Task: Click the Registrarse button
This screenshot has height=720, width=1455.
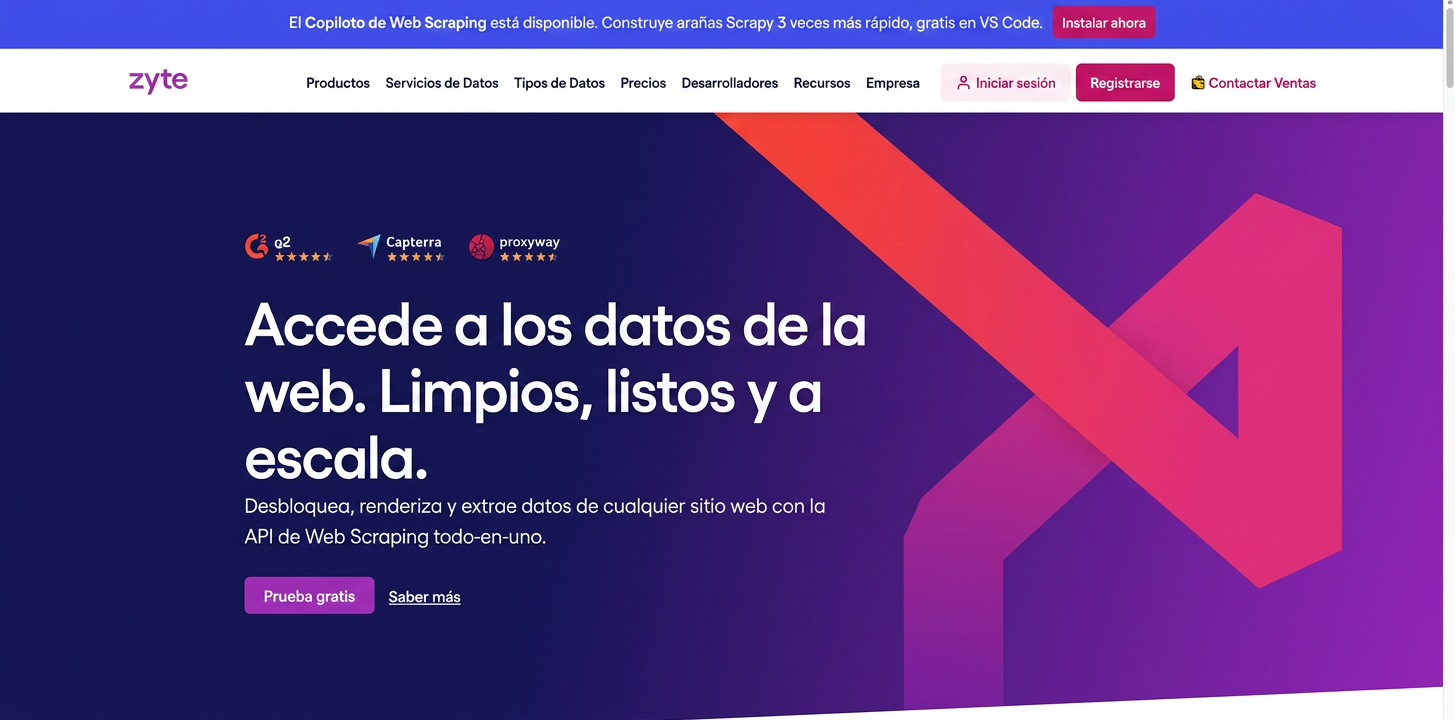Action: (1125, 83)
